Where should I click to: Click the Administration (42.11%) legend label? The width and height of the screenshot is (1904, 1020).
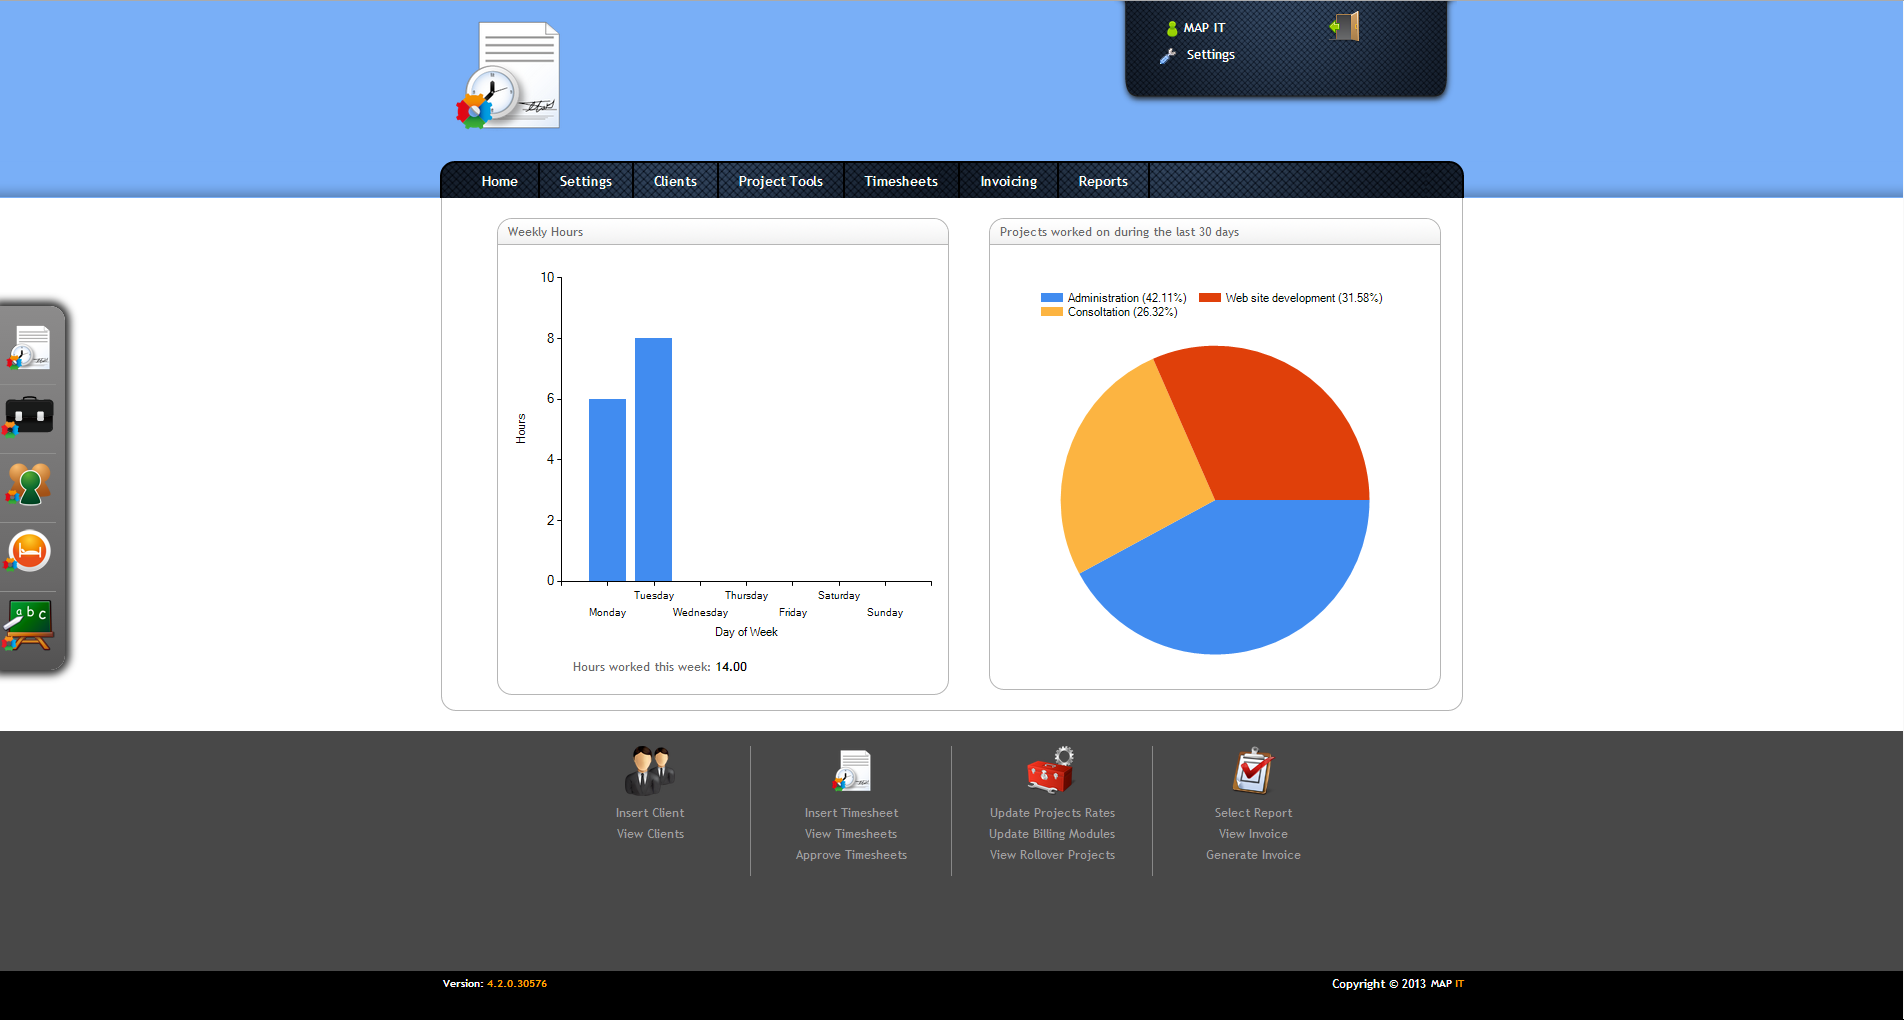click(x=1127, y=298)
